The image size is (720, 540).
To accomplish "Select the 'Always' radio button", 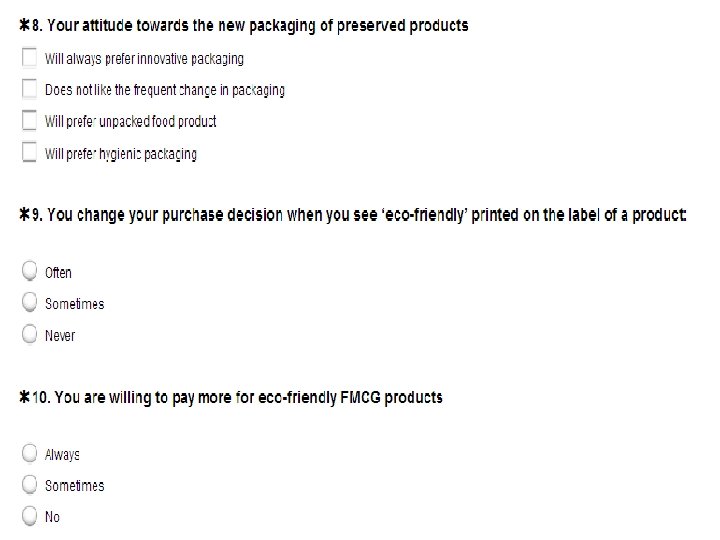I will click(30, 453).
